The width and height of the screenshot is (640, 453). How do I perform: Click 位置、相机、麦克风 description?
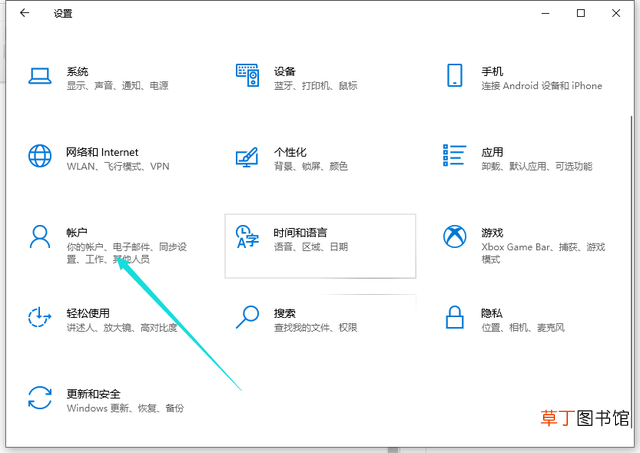pos(523,327)
